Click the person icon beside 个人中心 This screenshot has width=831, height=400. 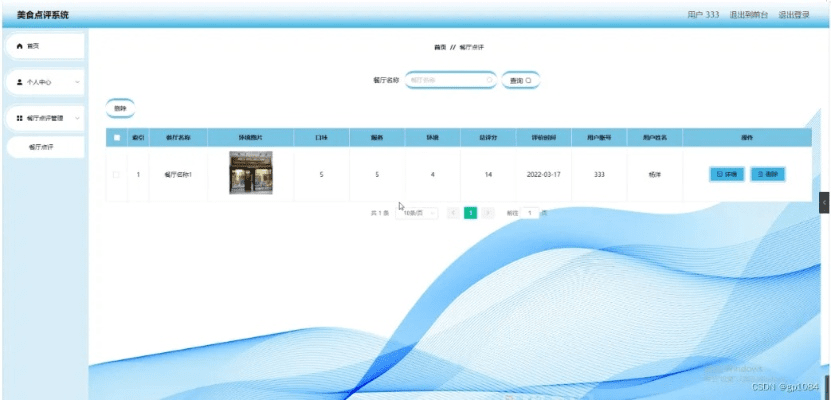[20, 82]
